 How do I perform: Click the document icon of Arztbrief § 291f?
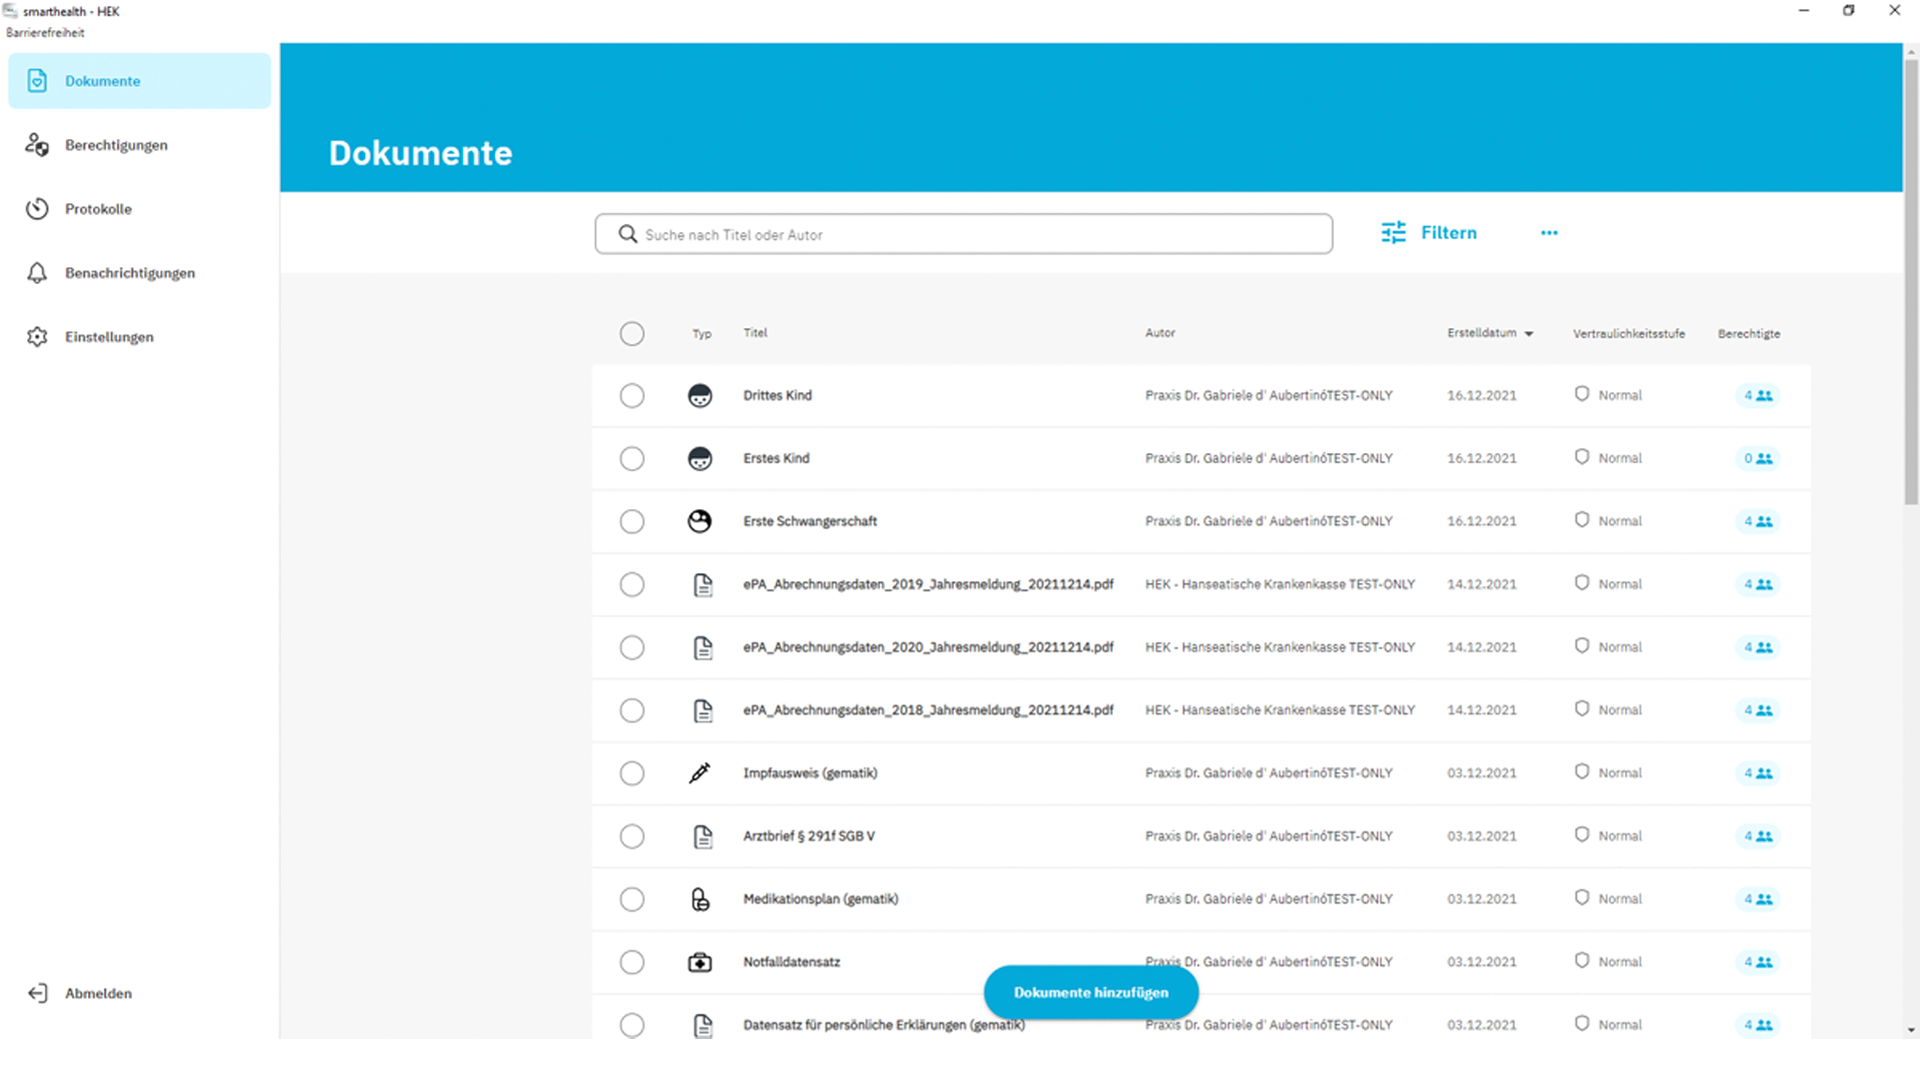click(x=703, y=836)
